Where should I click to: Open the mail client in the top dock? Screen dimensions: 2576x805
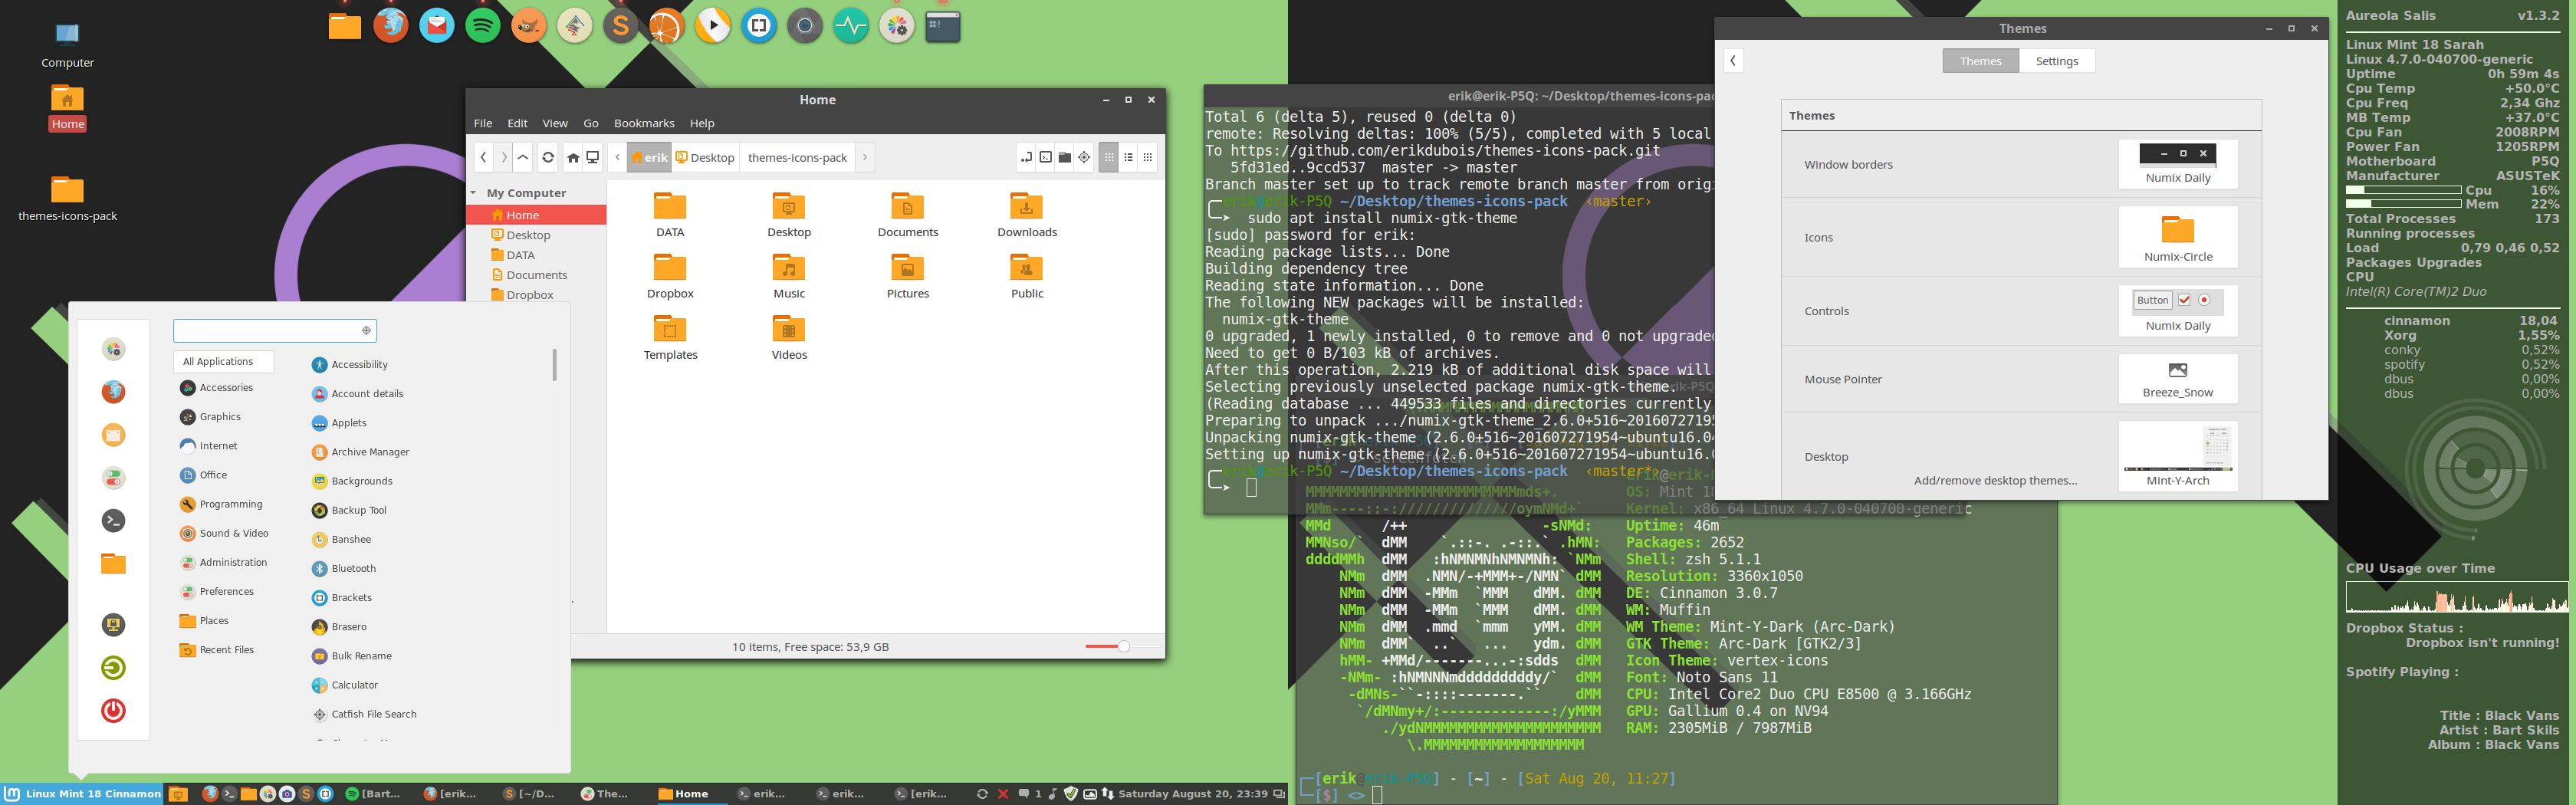click(437, 25)
